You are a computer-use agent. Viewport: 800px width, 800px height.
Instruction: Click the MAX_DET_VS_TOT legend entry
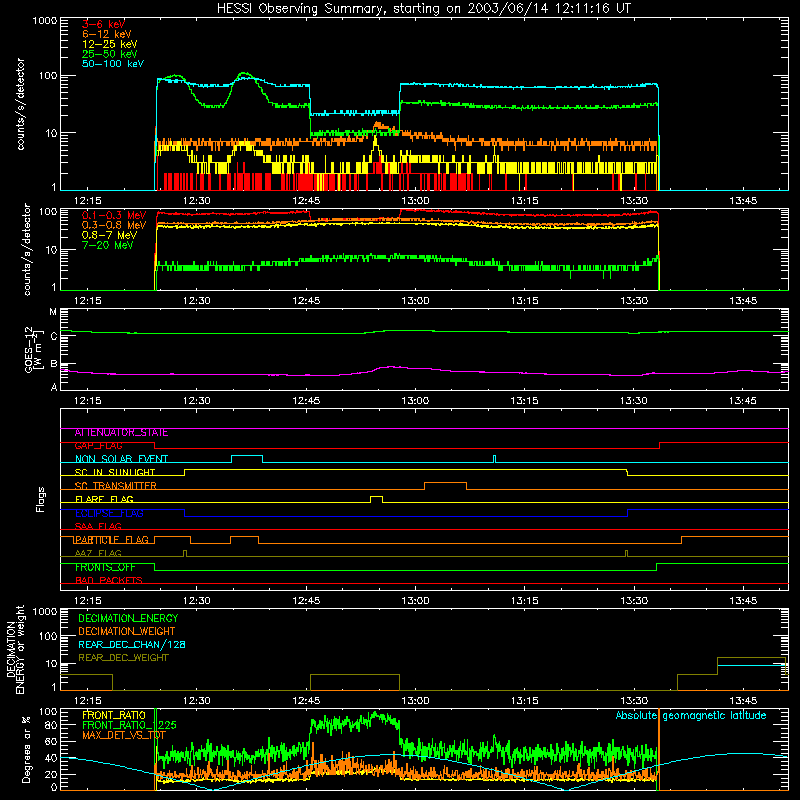[124, 735]
